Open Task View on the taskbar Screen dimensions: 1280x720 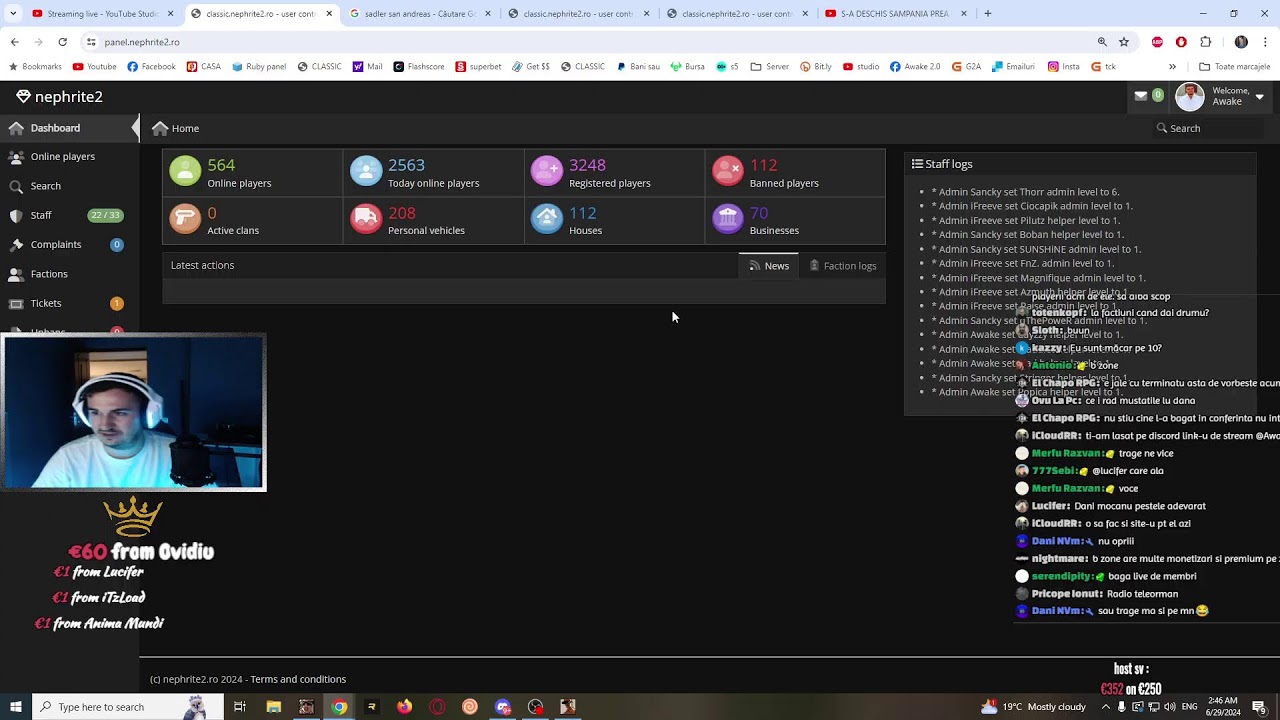coord(240,707)
